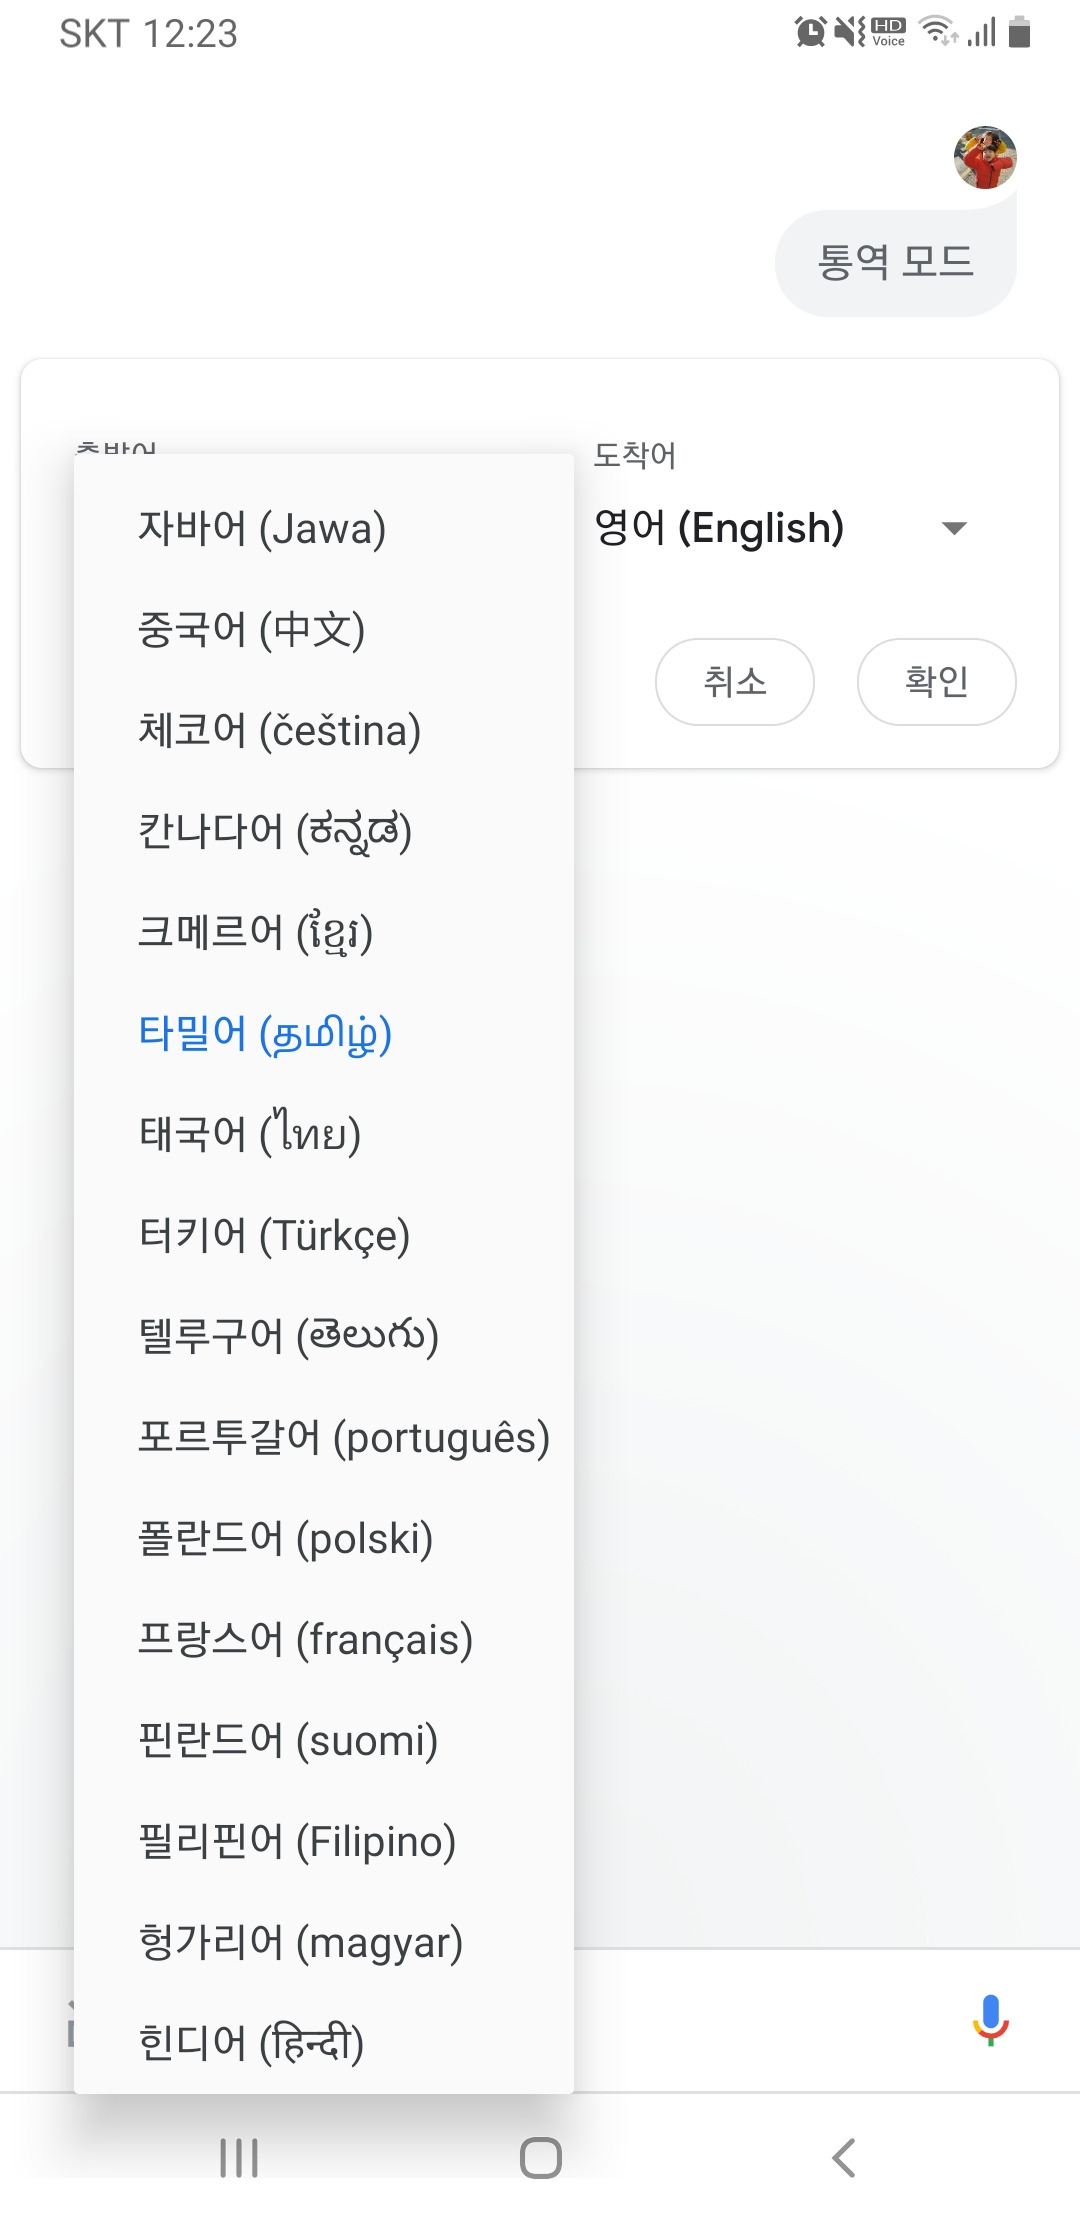Click the dropdown arrow next to English
Image resolution: width=1080 pixels, height=2220 pixels.
[x=955, y=528]
